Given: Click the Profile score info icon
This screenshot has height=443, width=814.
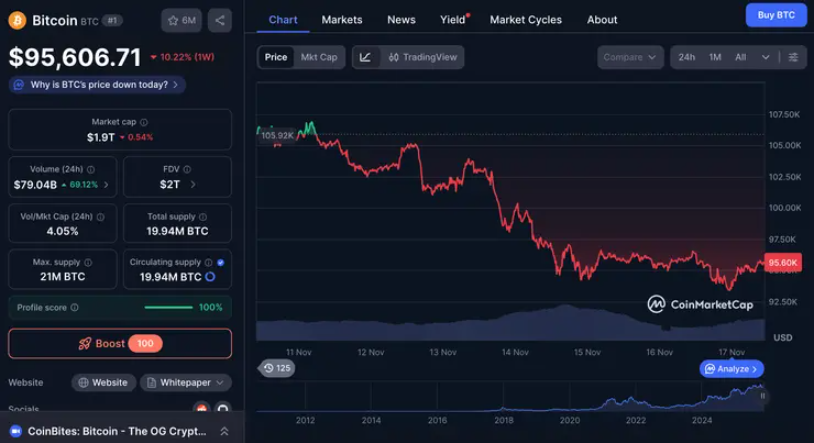Looking at the screenshot, I should coord(74,307).
